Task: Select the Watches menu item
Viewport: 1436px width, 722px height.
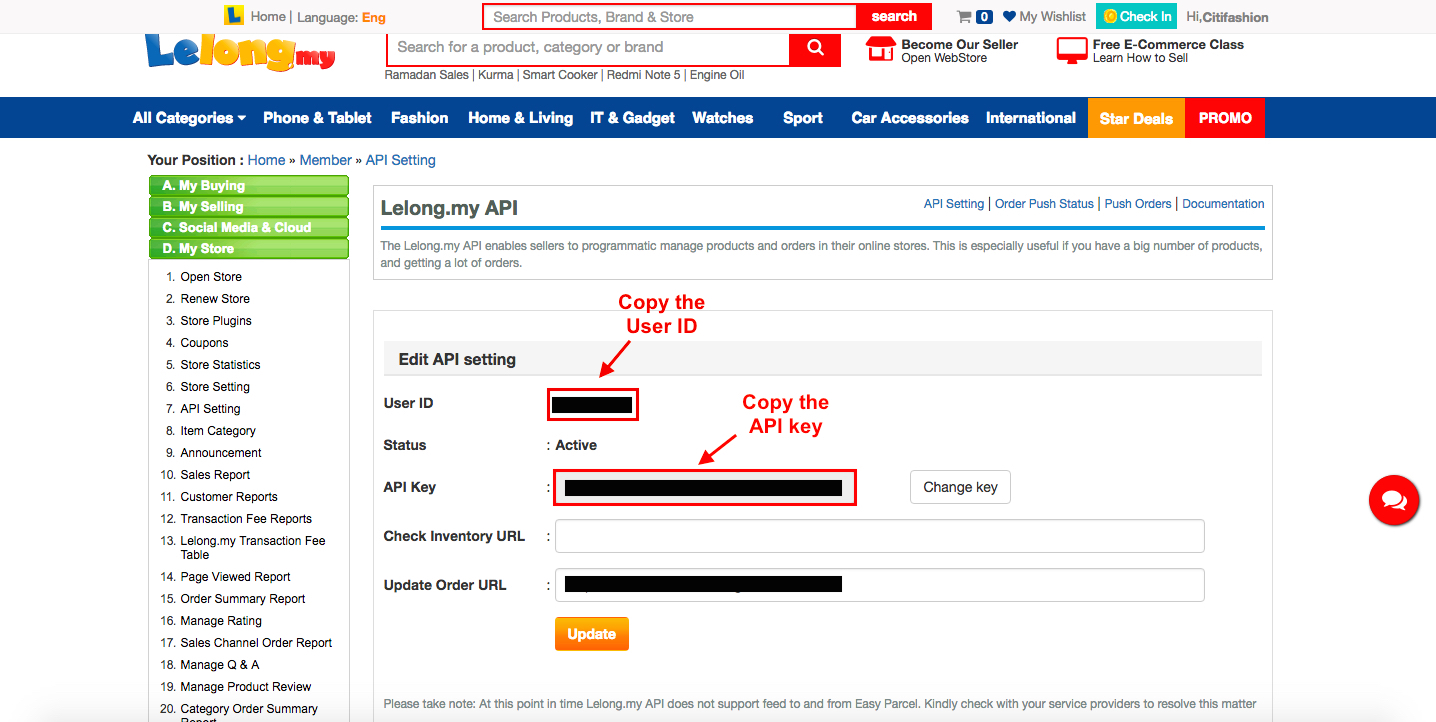Action: pyautogui.click(x=723, y=118)
